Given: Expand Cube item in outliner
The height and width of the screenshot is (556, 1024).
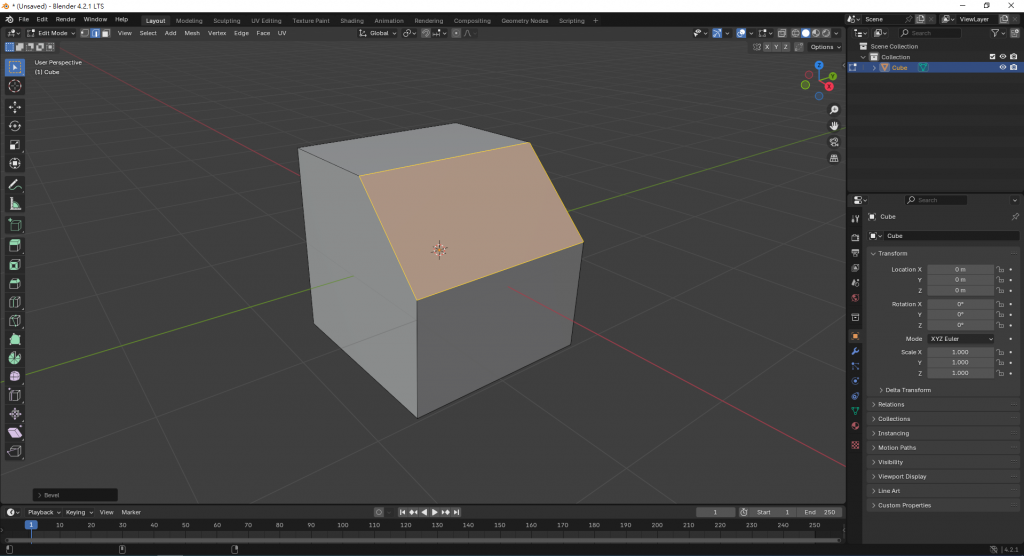Looking at the screenshot, I should point(874,68).
